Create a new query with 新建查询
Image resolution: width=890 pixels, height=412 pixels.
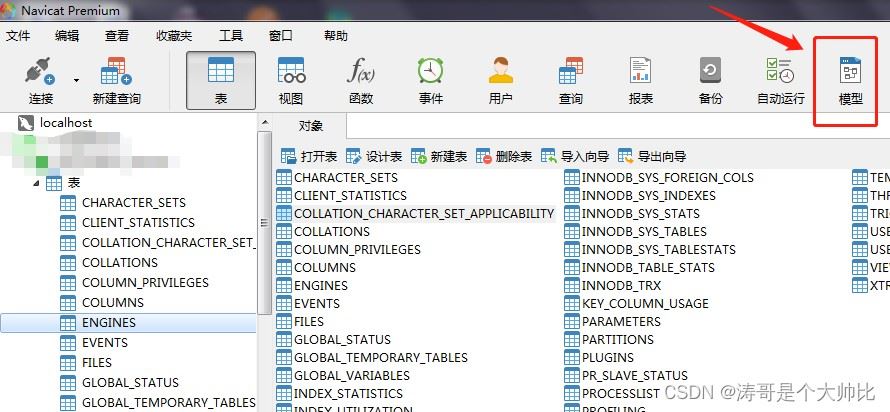[x=116, y=81]
